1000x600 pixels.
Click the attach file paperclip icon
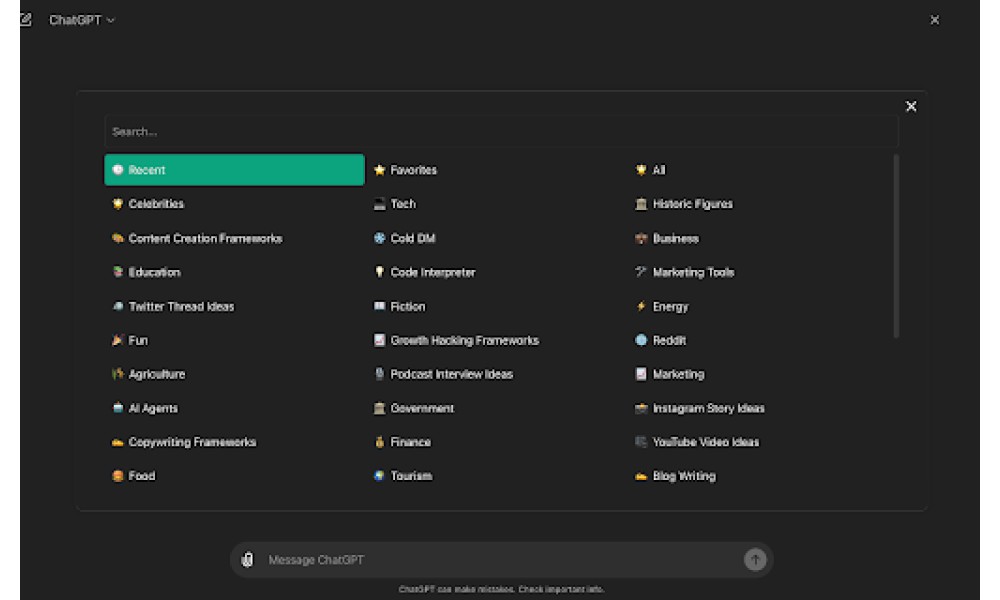point(247,560)
